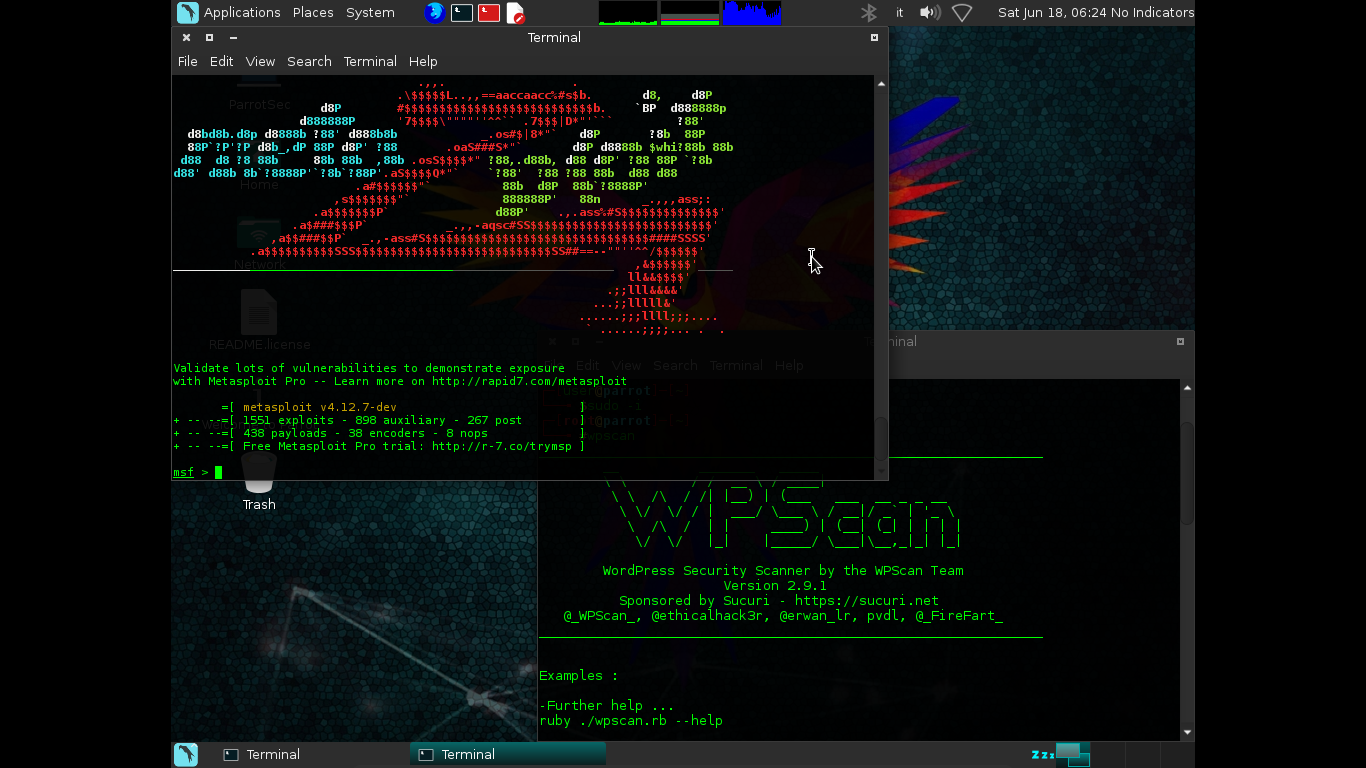Open the File menu in Terminal
Viewport: 1366px width, 768px height.
[187, 61]
